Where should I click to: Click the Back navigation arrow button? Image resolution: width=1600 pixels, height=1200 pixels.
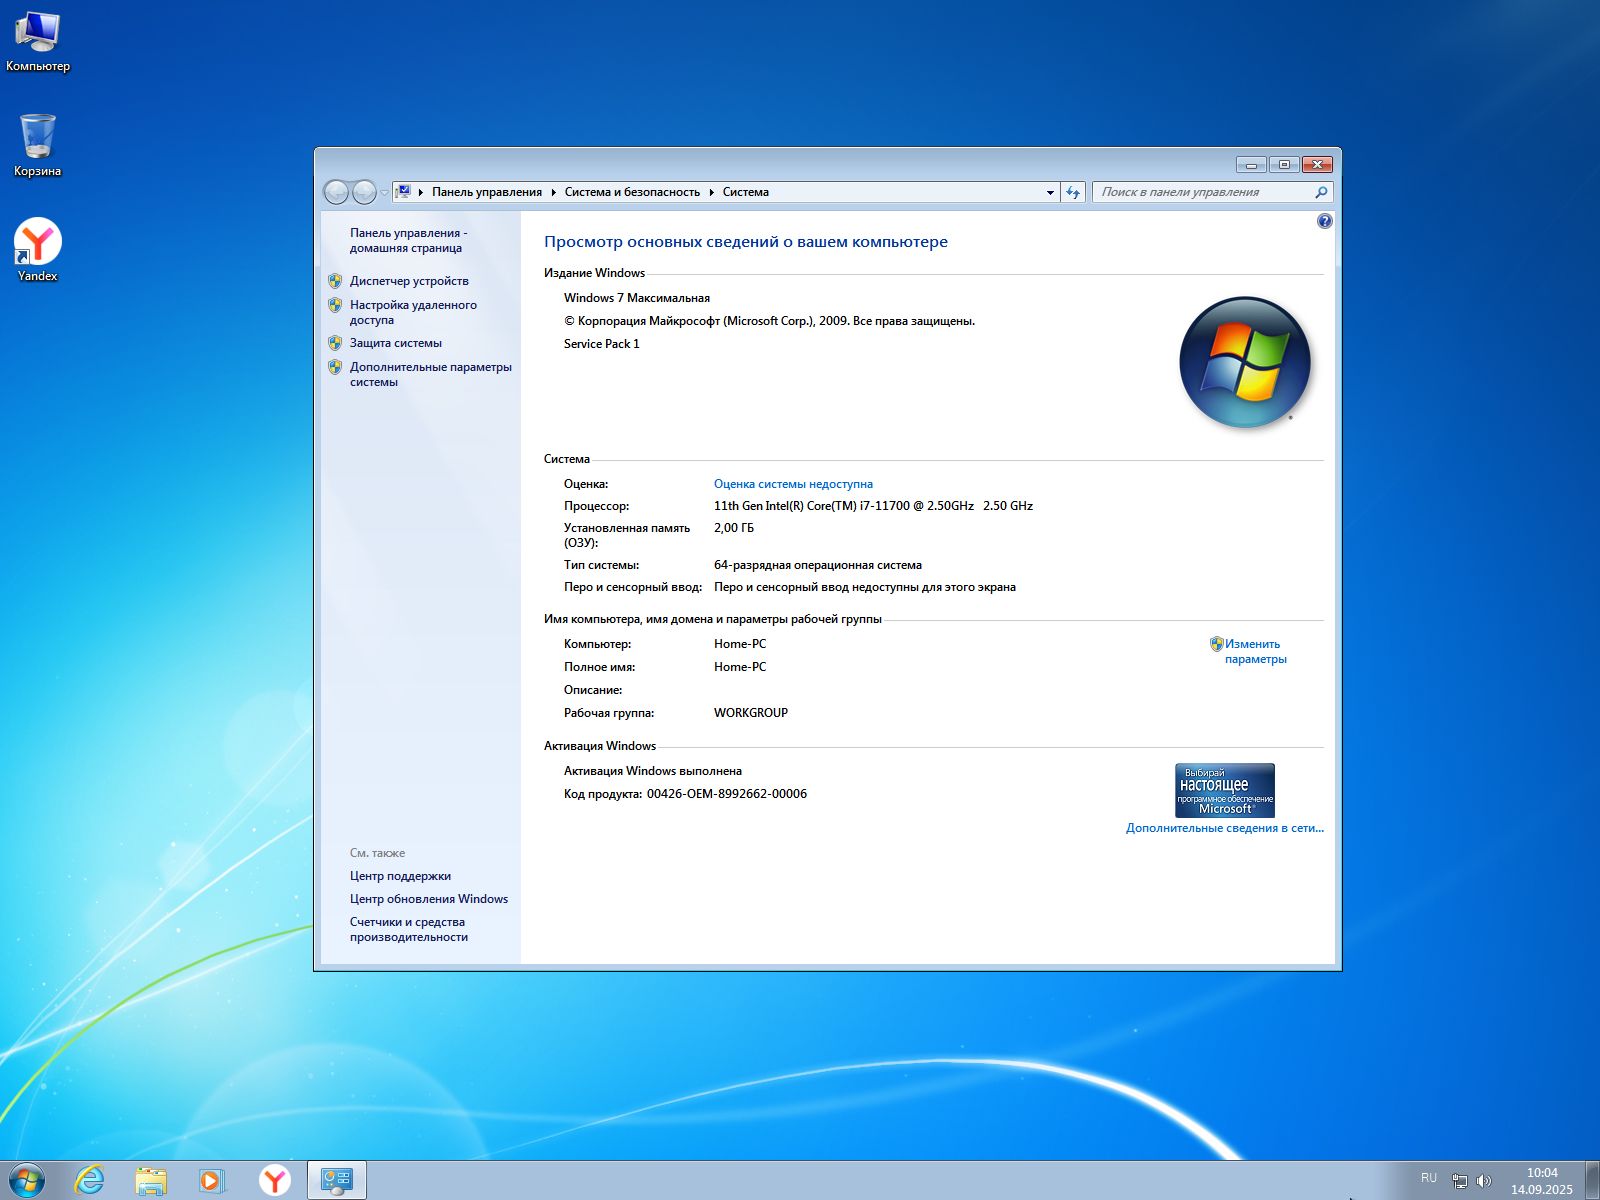tap(337, 192)
